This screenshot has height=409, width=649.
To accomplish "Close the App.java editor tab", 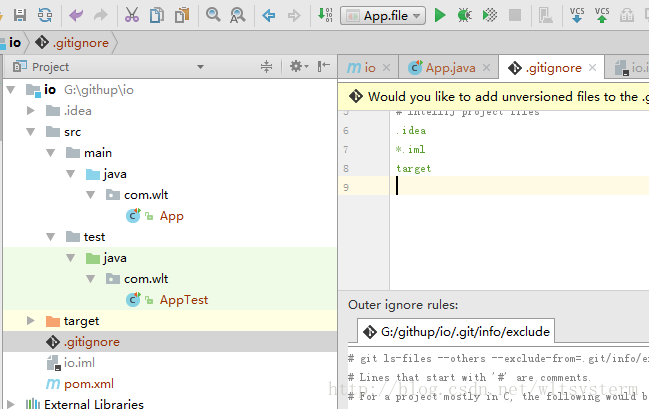I will pyautogui.click(x=487, y=67).
